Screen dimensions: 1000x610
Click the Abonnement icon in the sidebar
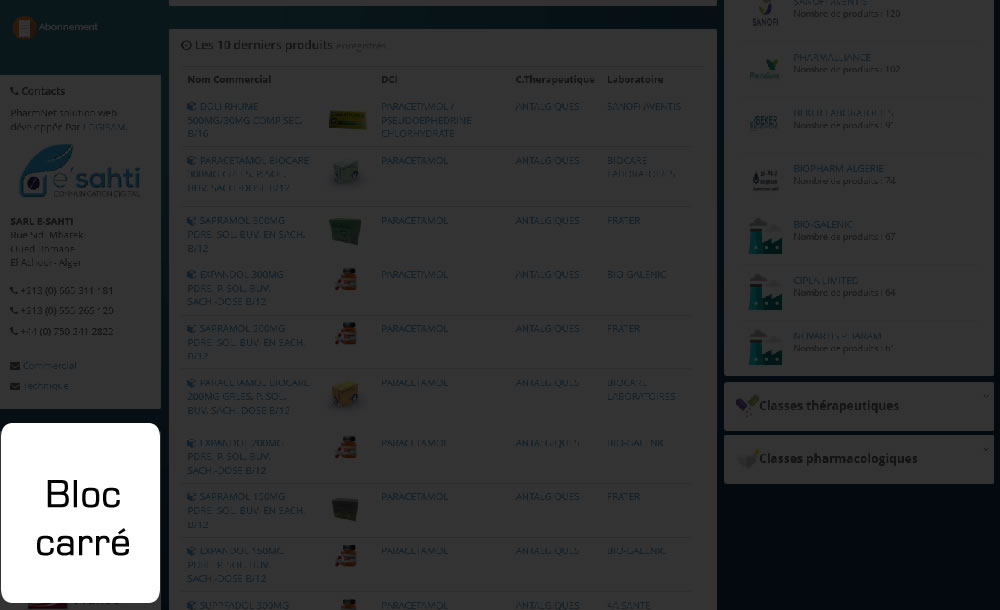pos(24,27)
